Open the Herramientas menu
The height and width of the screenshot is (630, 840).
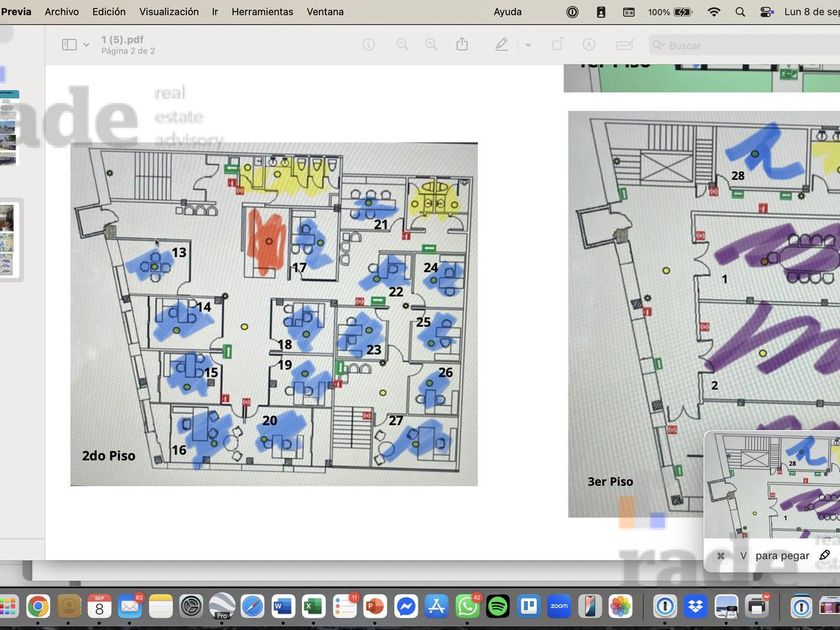pos(262,11)
